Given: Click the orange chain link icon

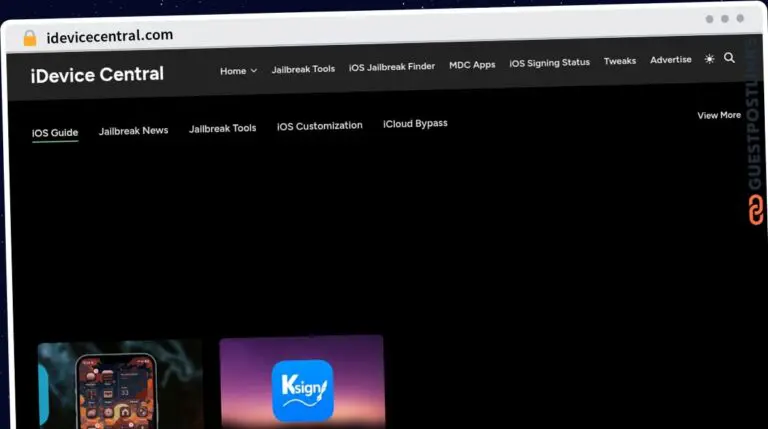Looking at the screenshot, I should (755, 210).
